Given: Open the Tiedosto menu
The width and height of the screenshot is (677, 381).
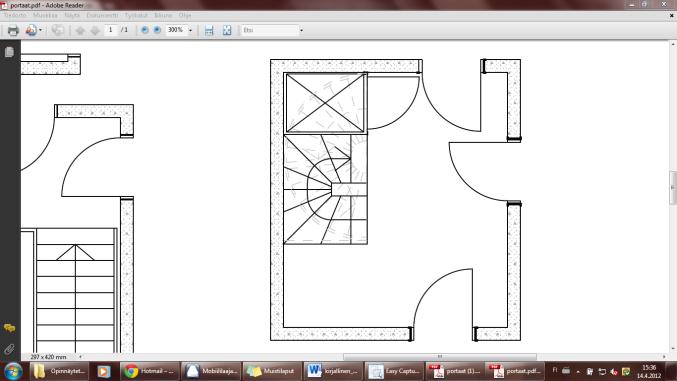Looking at the screenshot, I should [x=15, y=15].
